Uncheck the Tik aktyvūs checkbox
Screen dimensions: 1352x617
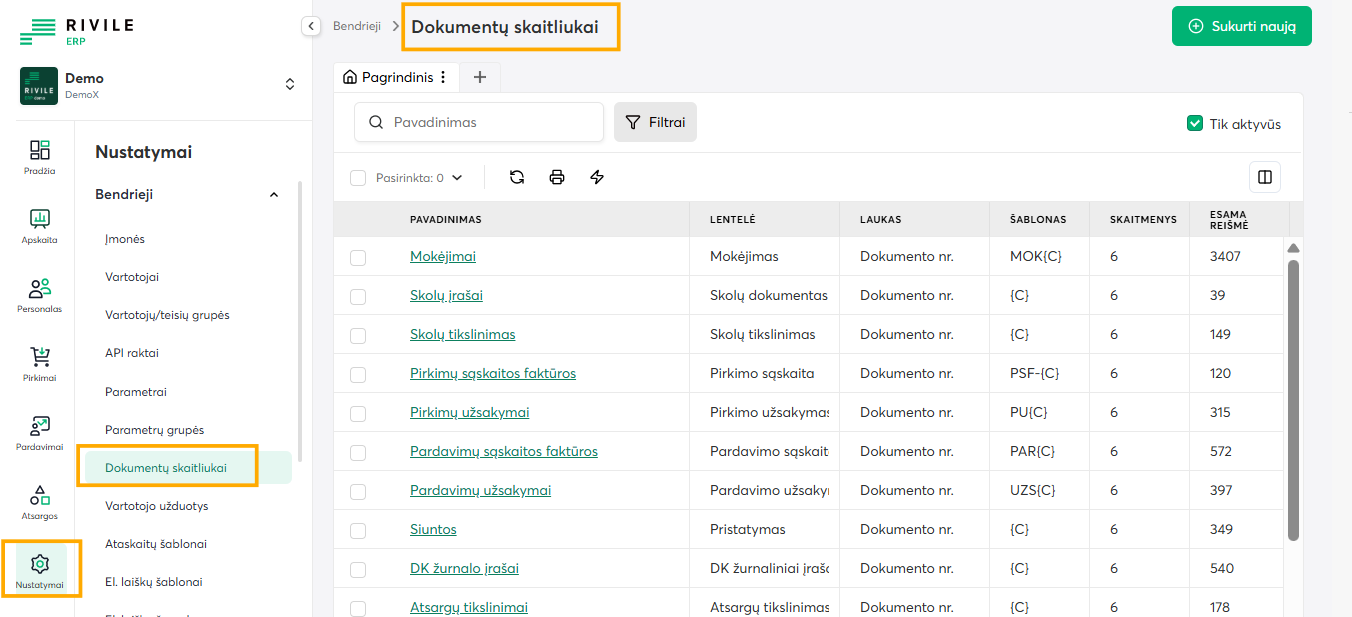point(1194,124)
